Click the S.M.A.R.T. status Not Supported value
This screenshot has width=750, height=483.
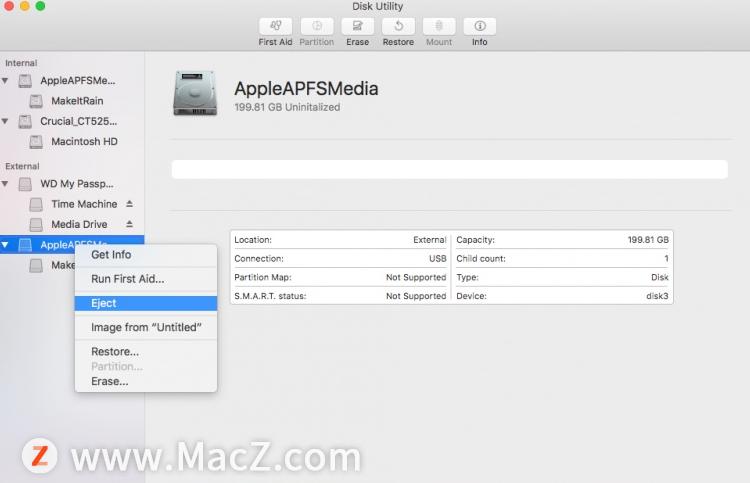[x=416, y=296]
